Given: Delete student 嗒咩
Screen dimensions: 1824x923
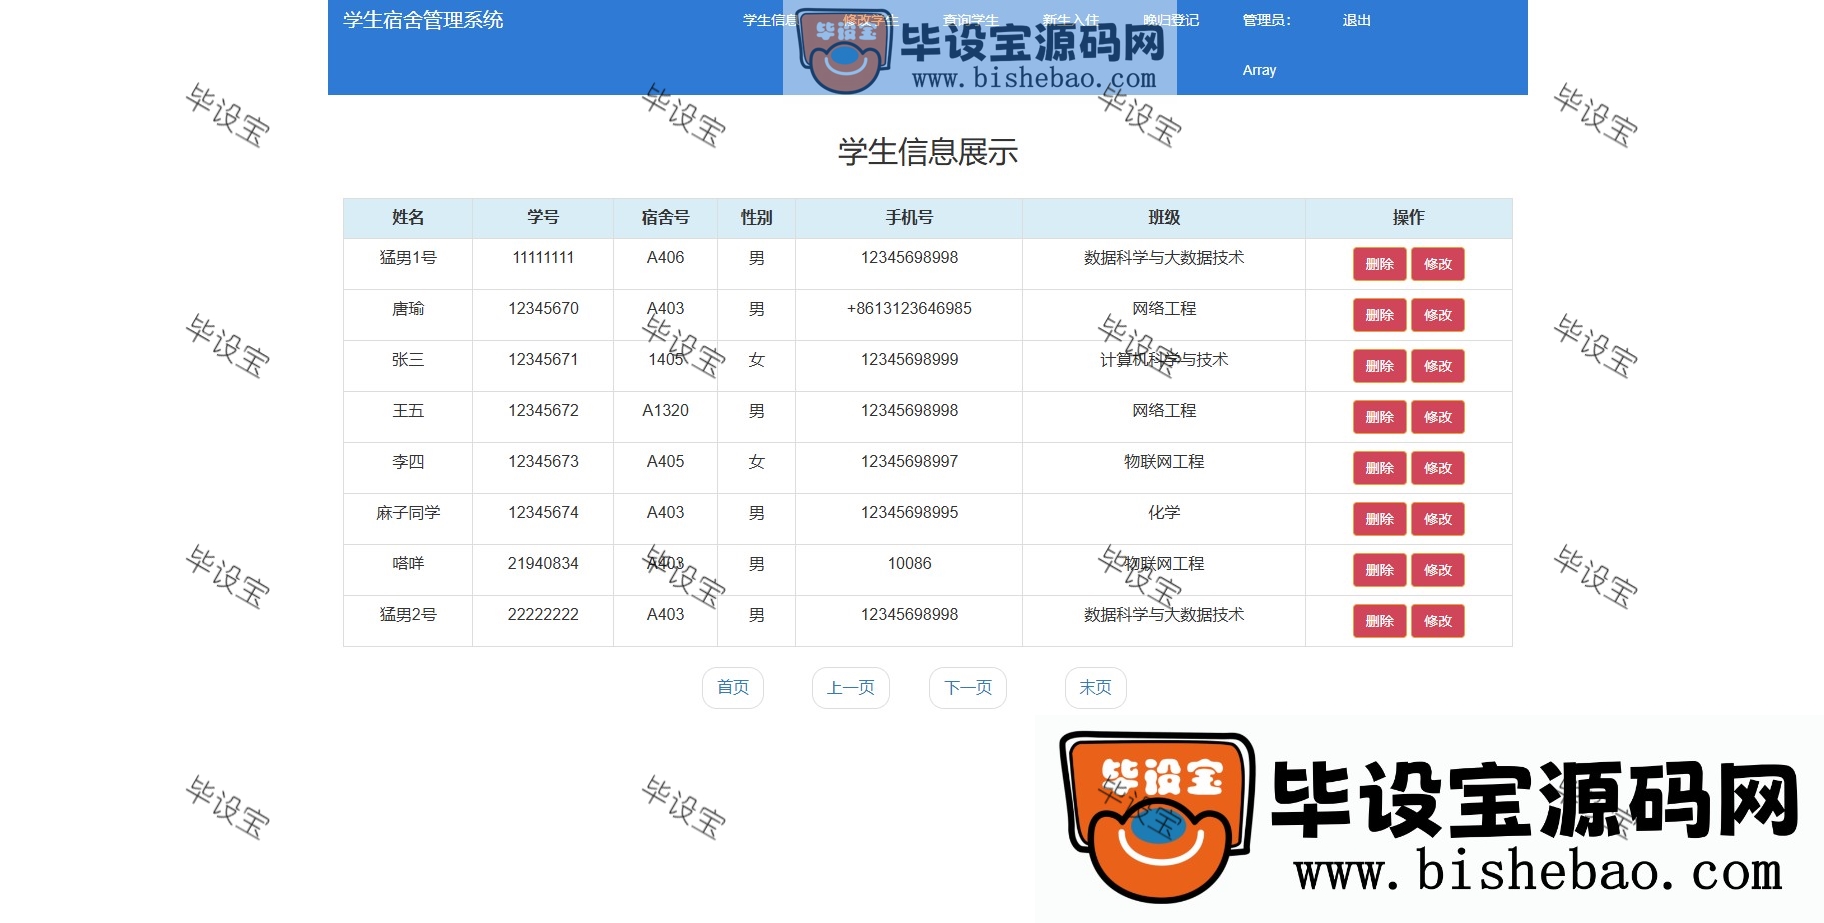Looking at the screenshot, I should click(1379, 570).
